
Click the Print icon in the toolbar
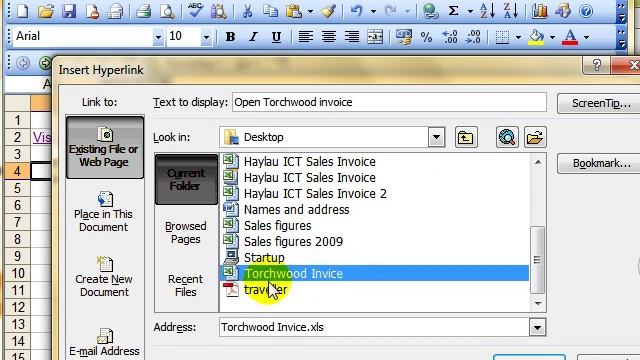pyautogui.click(x=143, y=11)
